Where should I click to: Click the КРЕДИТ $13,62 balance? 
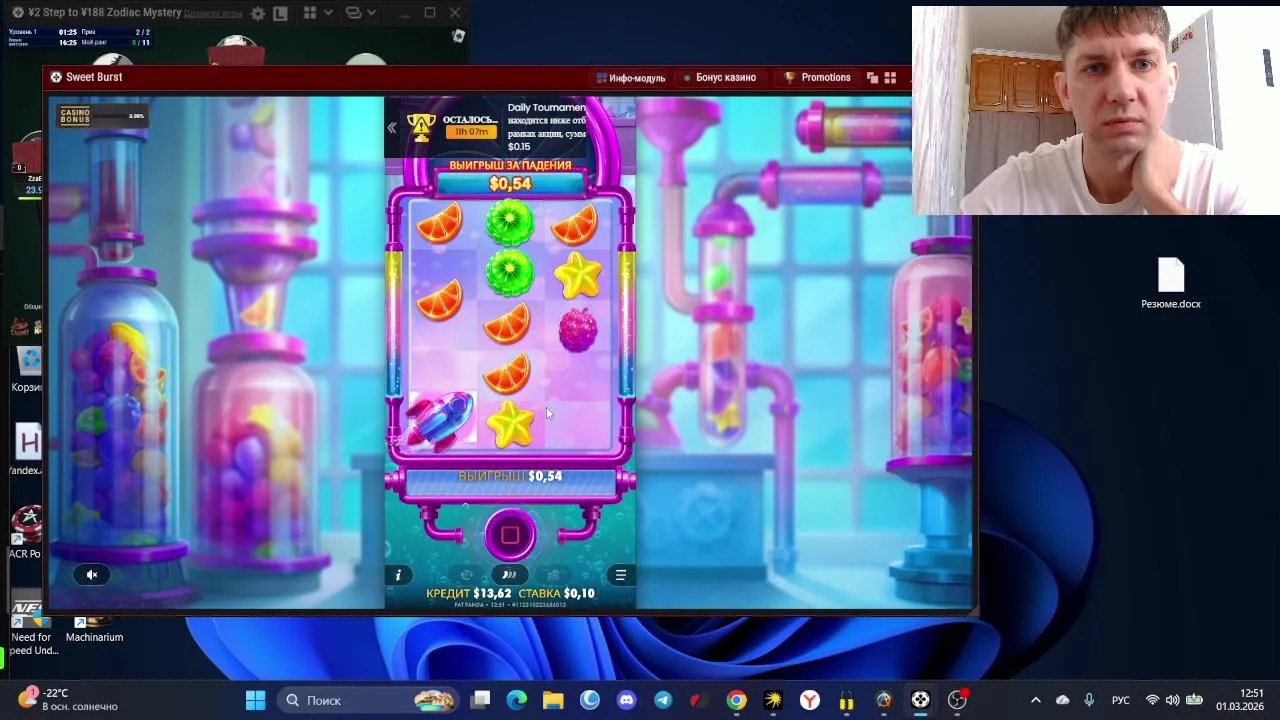point(469,593)
